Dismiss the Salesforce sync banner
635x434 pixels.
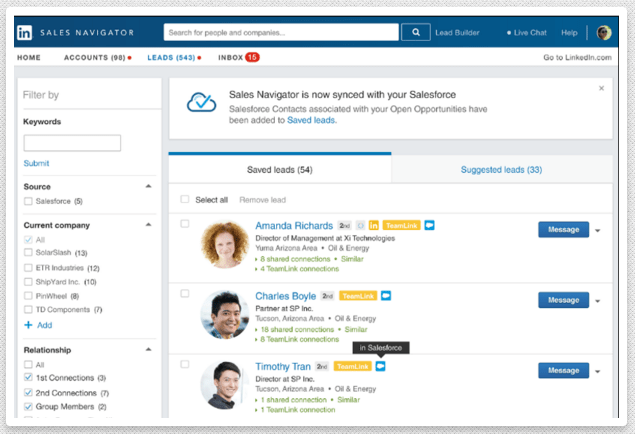[601, 88]
